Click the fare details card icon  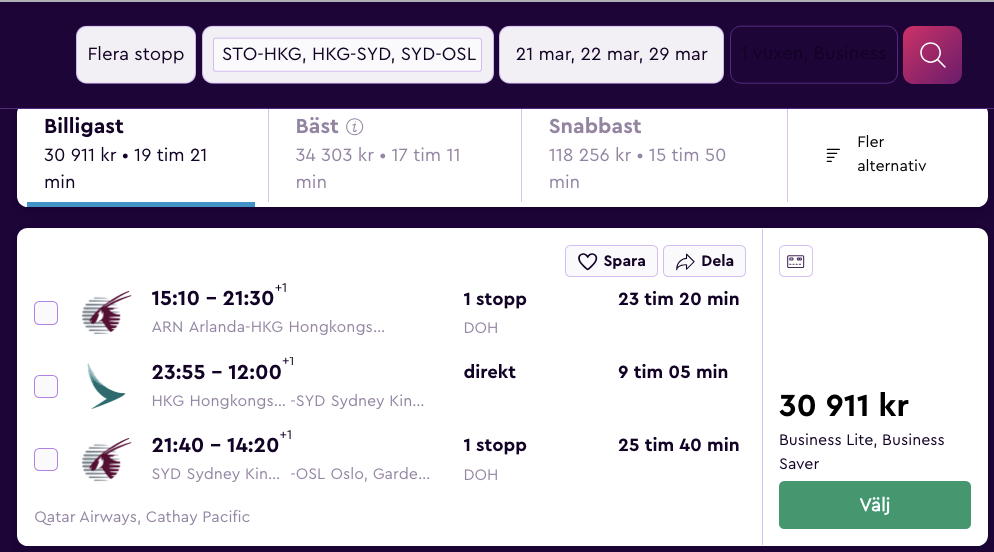796,261
